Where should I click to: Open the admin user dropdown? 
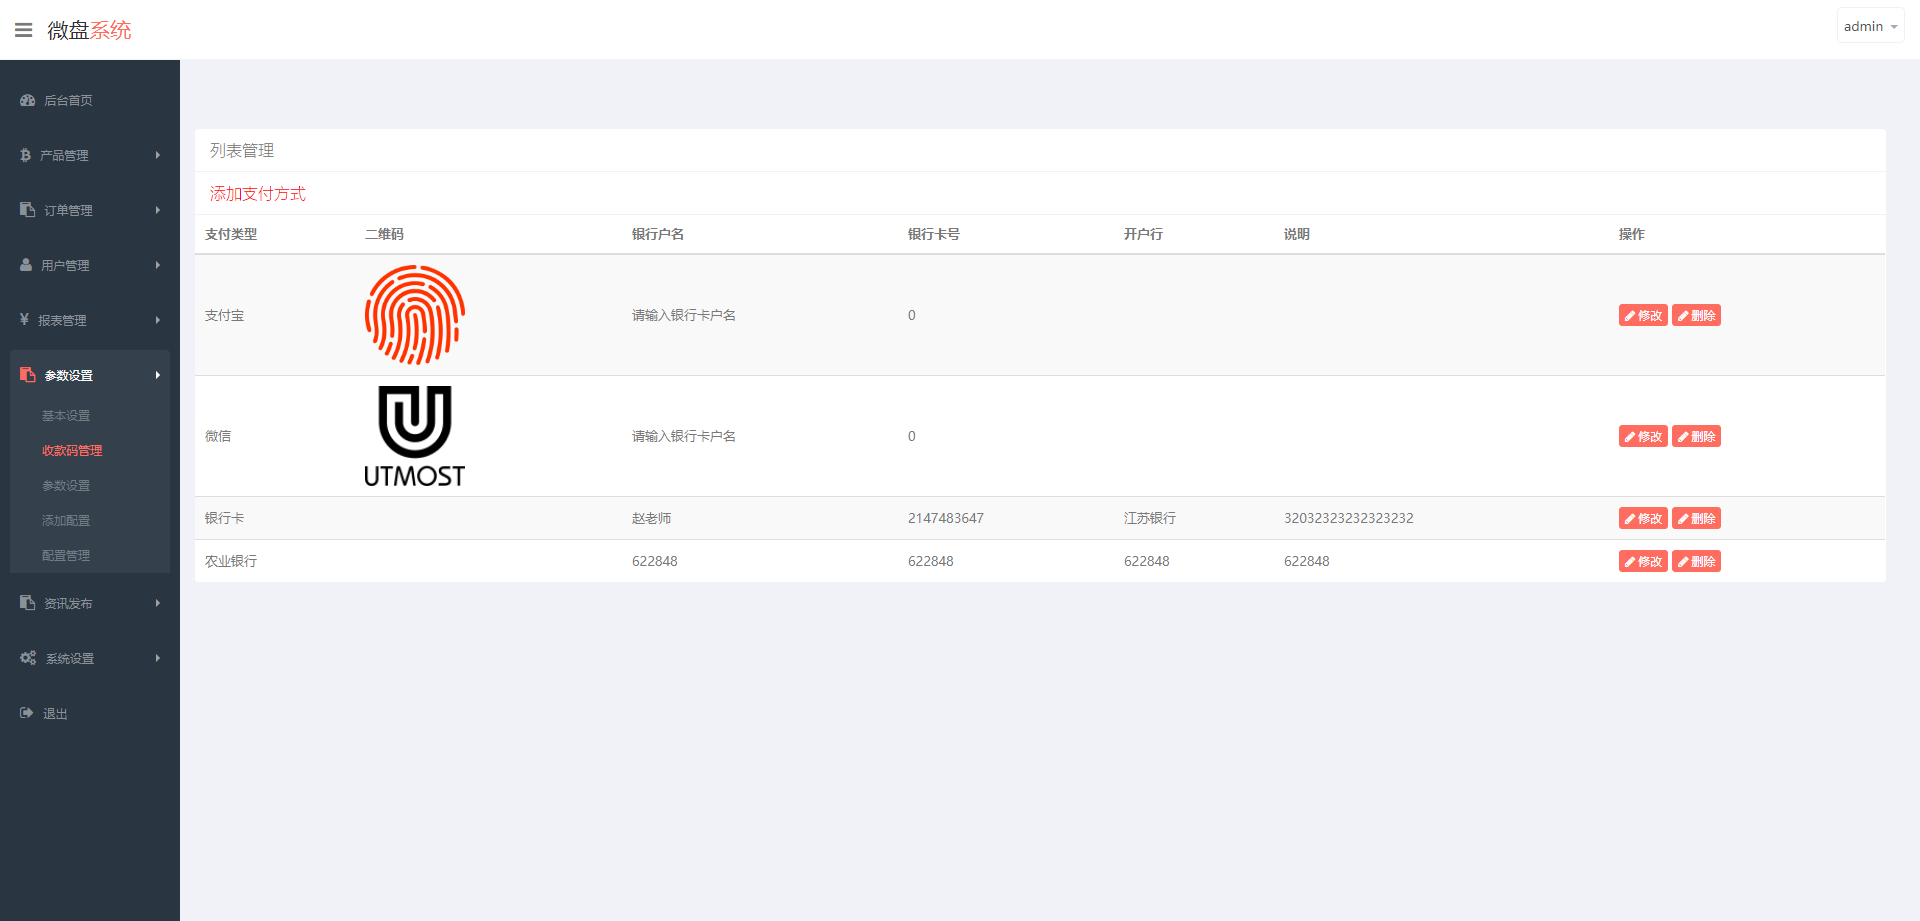click(x=1869, y=27)
